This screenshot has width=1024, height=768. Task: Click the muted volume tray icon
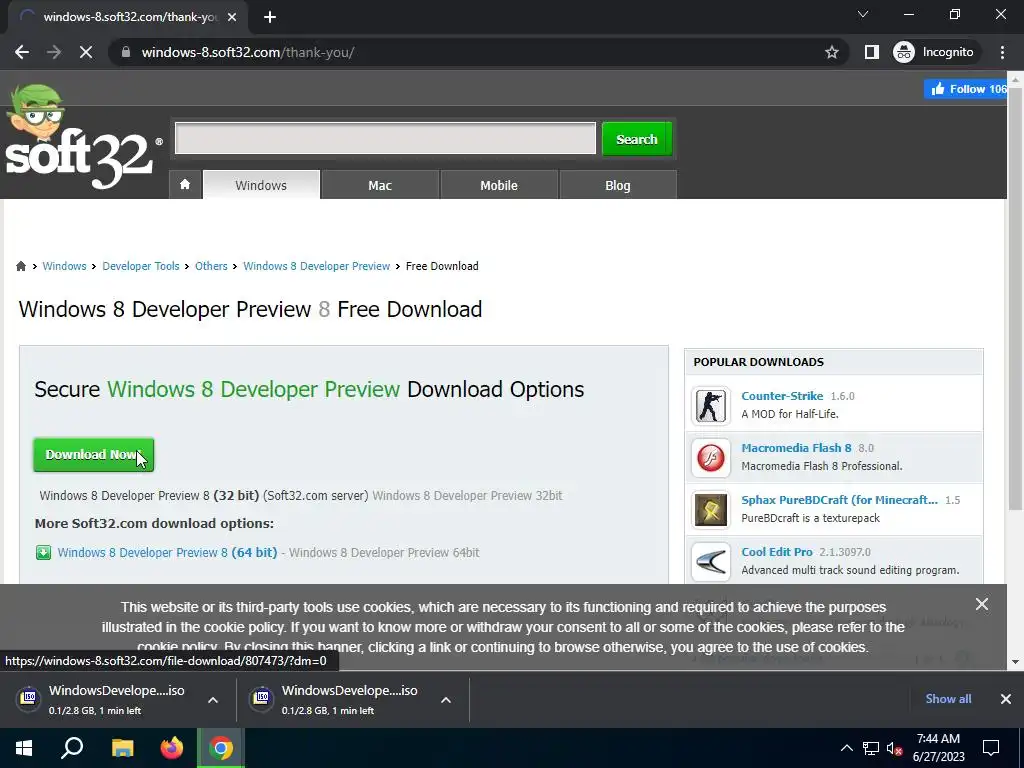(894, 748)
